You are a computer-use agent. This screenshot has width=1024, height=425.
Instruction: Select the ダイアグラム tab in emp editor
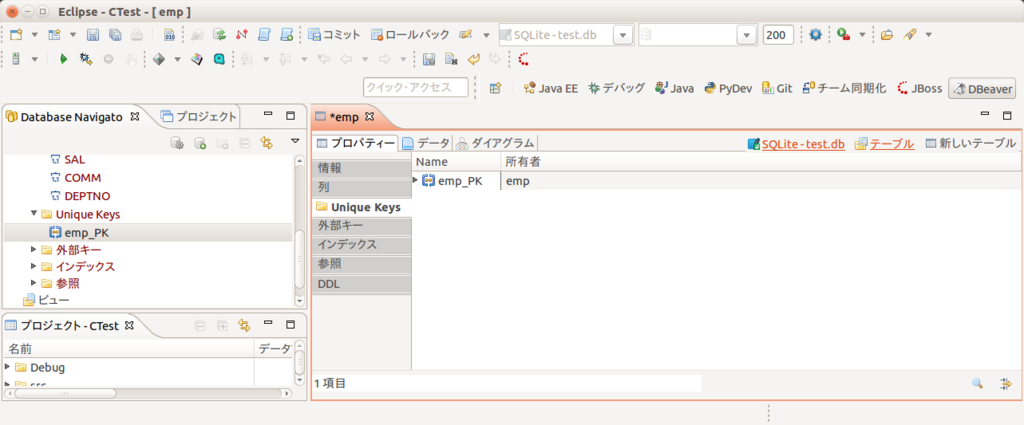[x=494, y=143]
